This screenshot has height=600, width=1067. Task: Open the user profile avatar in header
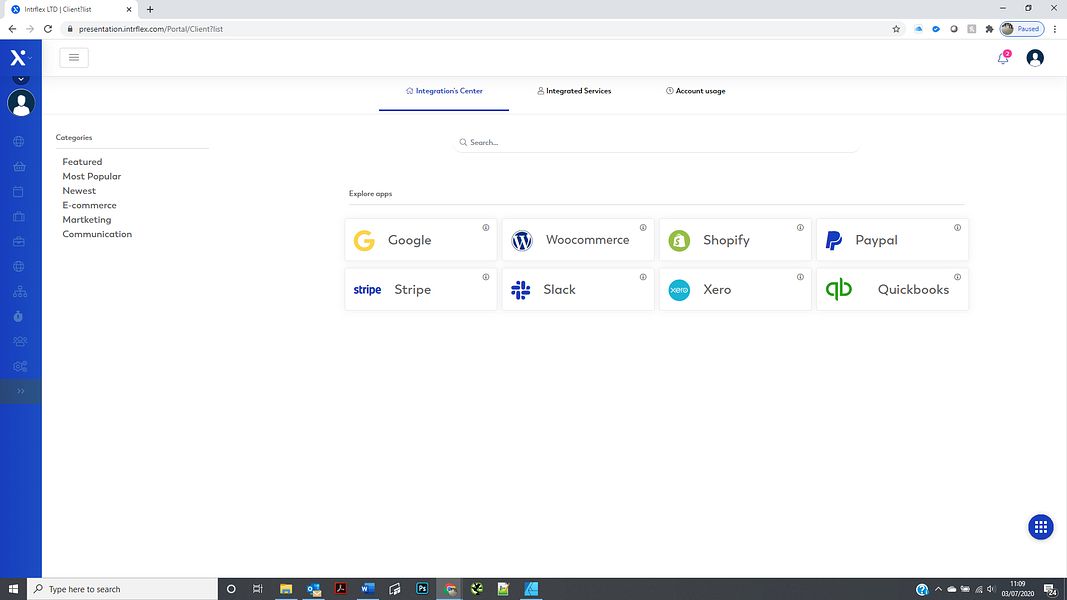1035,58
